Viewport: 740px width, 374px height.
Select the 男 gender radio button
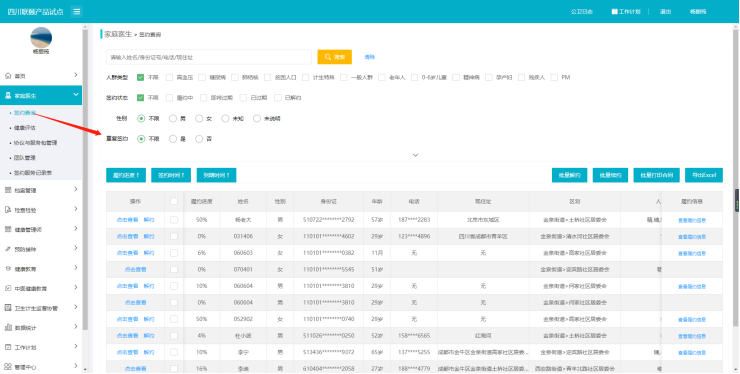pyautogui.click(x=173, y=119)
